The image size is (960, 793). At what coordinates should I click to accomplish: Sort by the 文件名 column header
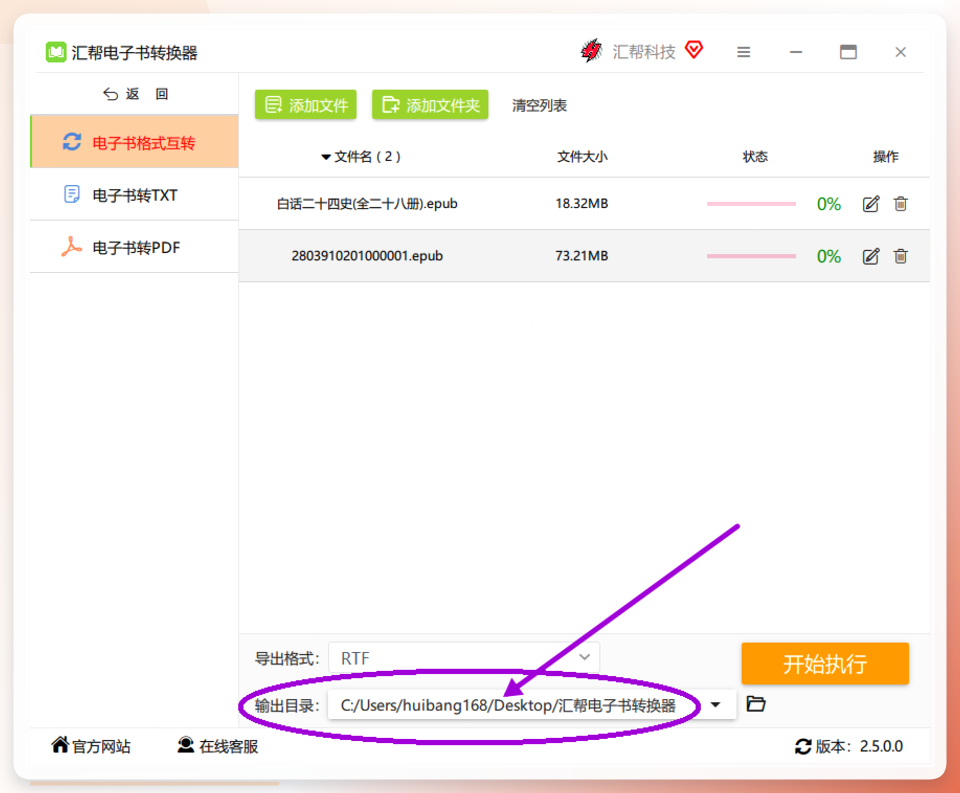[361, 157]
